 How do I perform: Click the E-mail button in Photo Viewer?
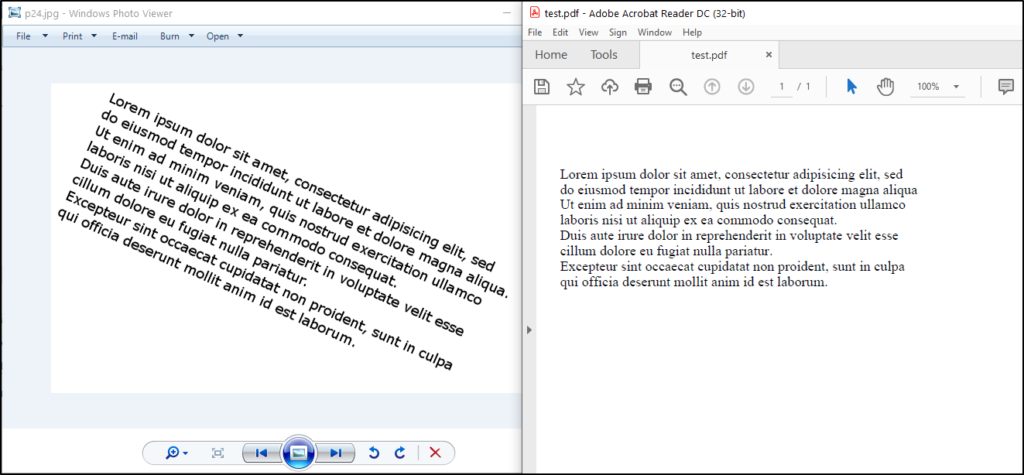124,36
